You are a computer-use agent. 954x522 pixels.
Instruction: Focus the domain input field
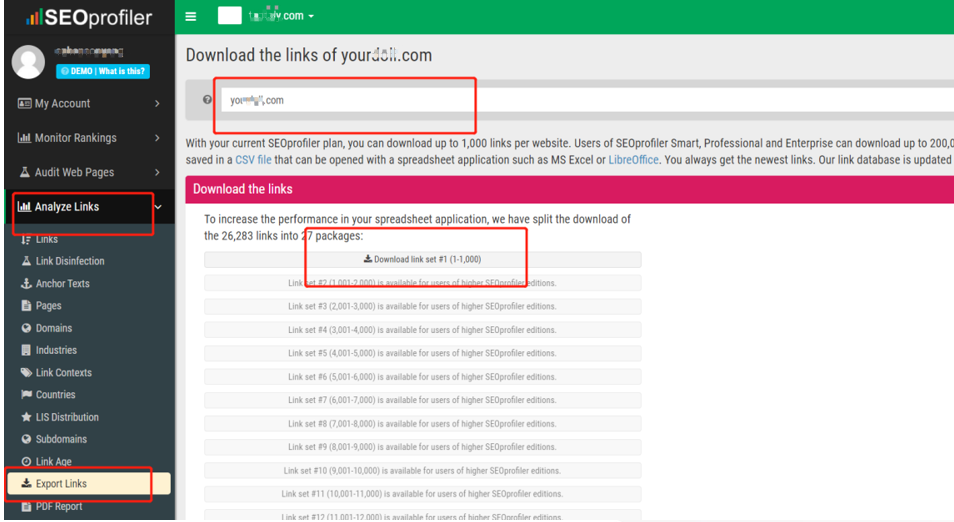coord(587,100)
